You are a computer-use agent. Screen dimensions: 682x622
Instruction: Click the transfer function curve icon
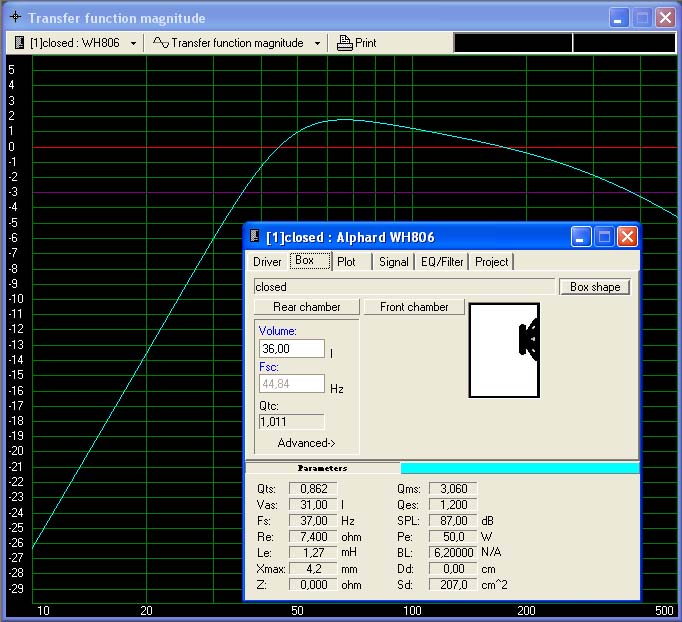click(x=160, y=43)
